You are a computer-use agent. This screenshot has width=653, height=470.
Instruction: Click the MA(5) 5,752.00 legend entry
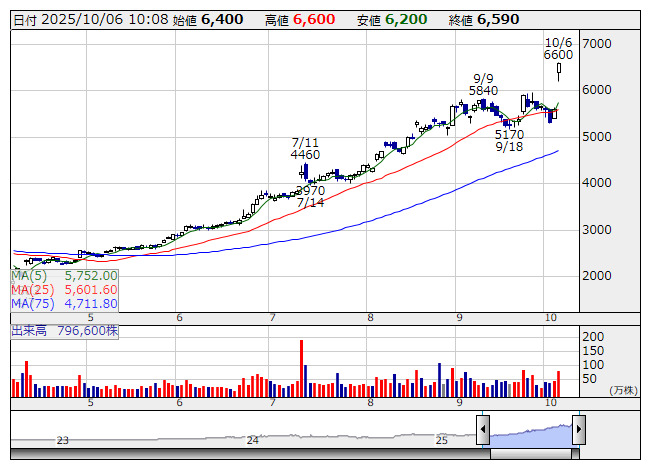pos(65,276)
